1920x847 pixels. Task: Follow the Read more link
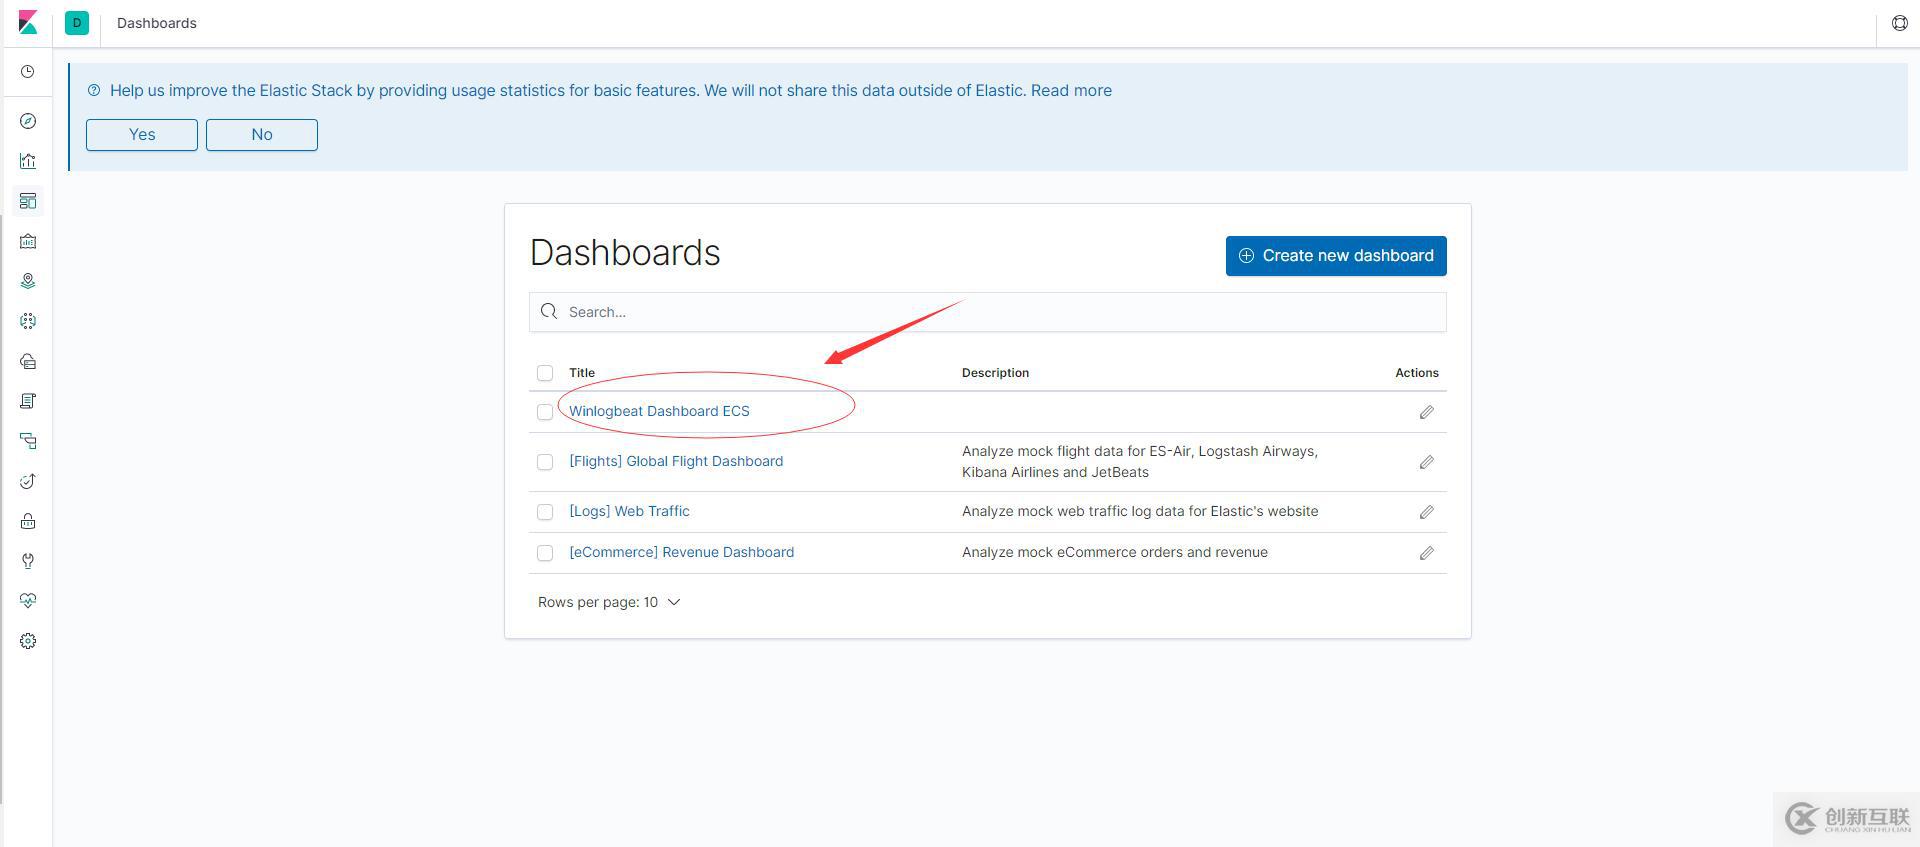(x=1071, y=90)
